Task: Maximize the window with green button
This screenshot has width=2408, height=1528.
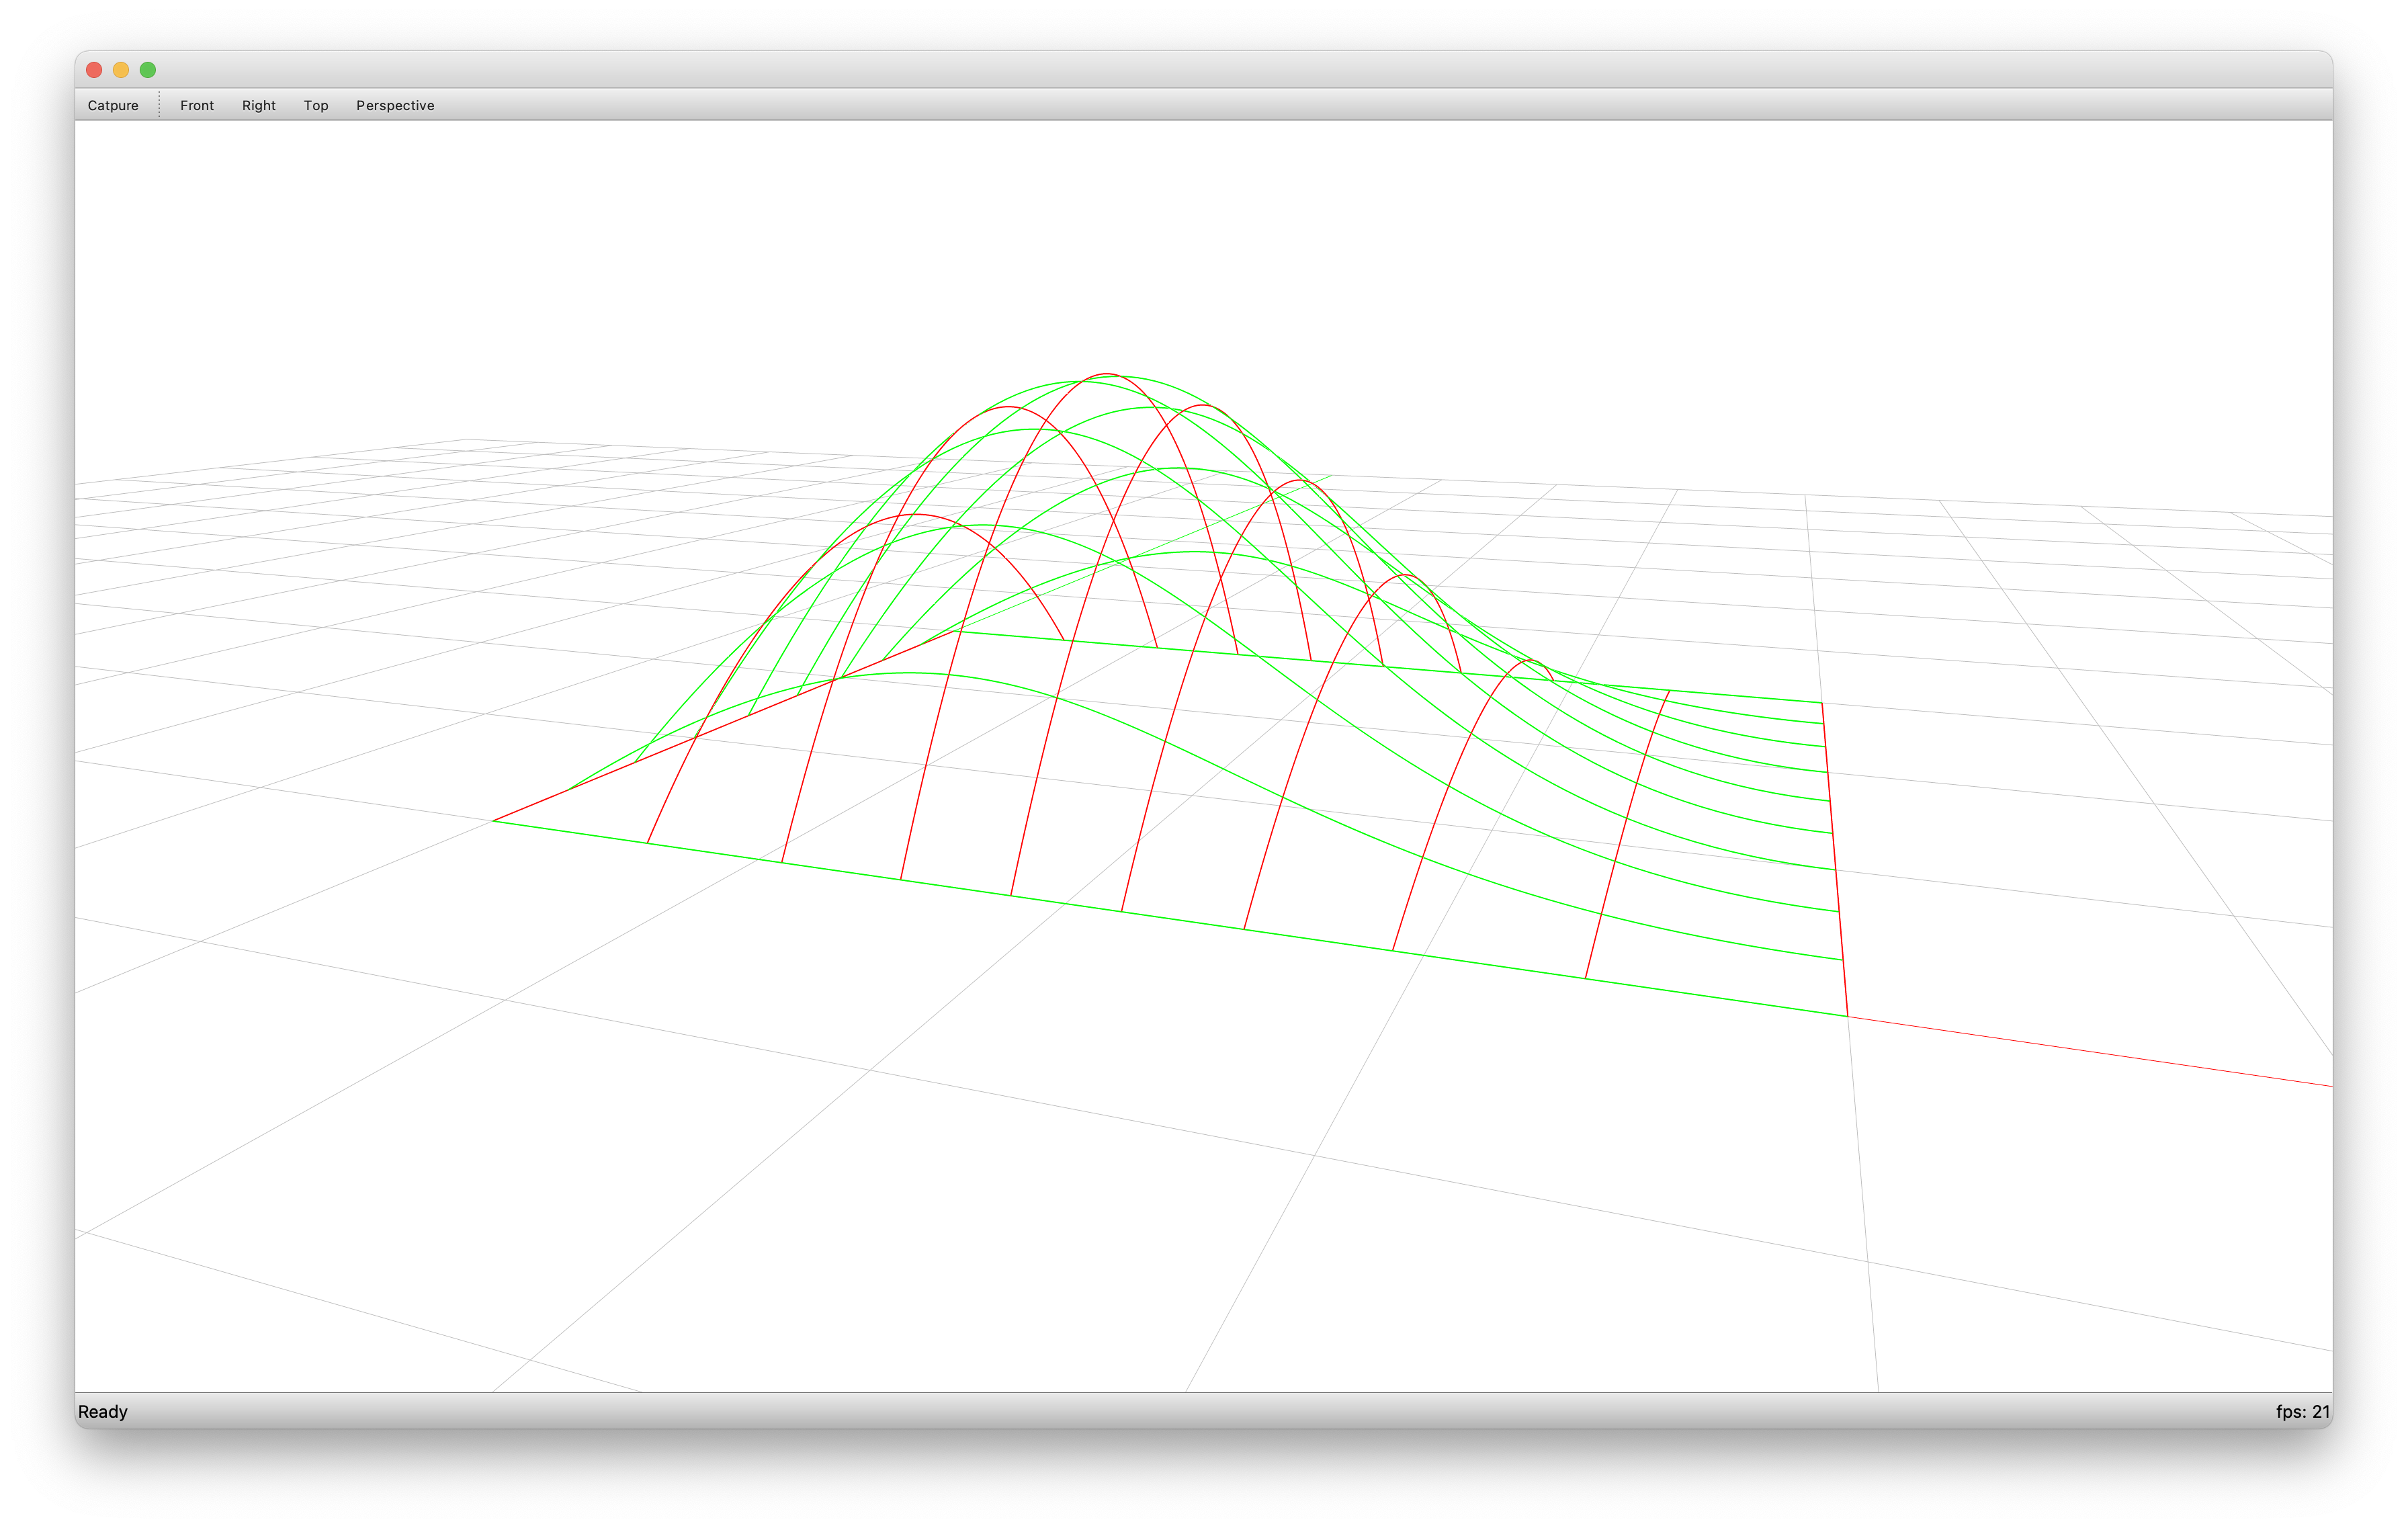Action: (x=148, y=70)
